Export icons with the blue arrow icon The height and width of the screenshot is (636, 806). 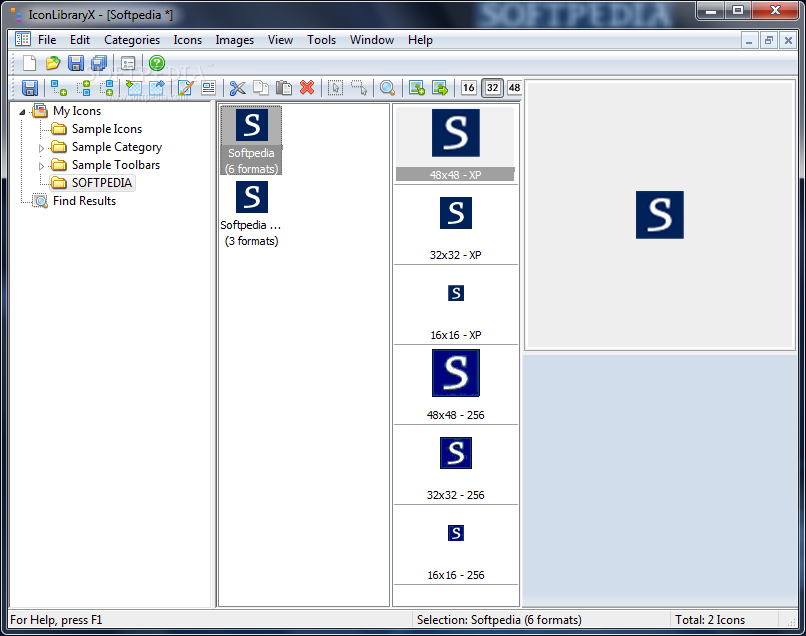(x=157, y=88)
